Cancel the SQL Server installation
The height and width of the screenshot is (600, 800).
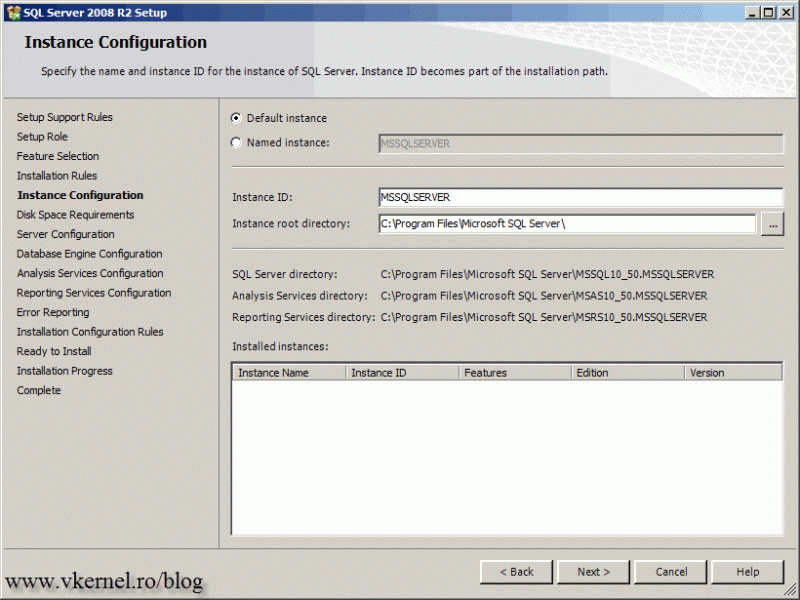coord(670,571)
